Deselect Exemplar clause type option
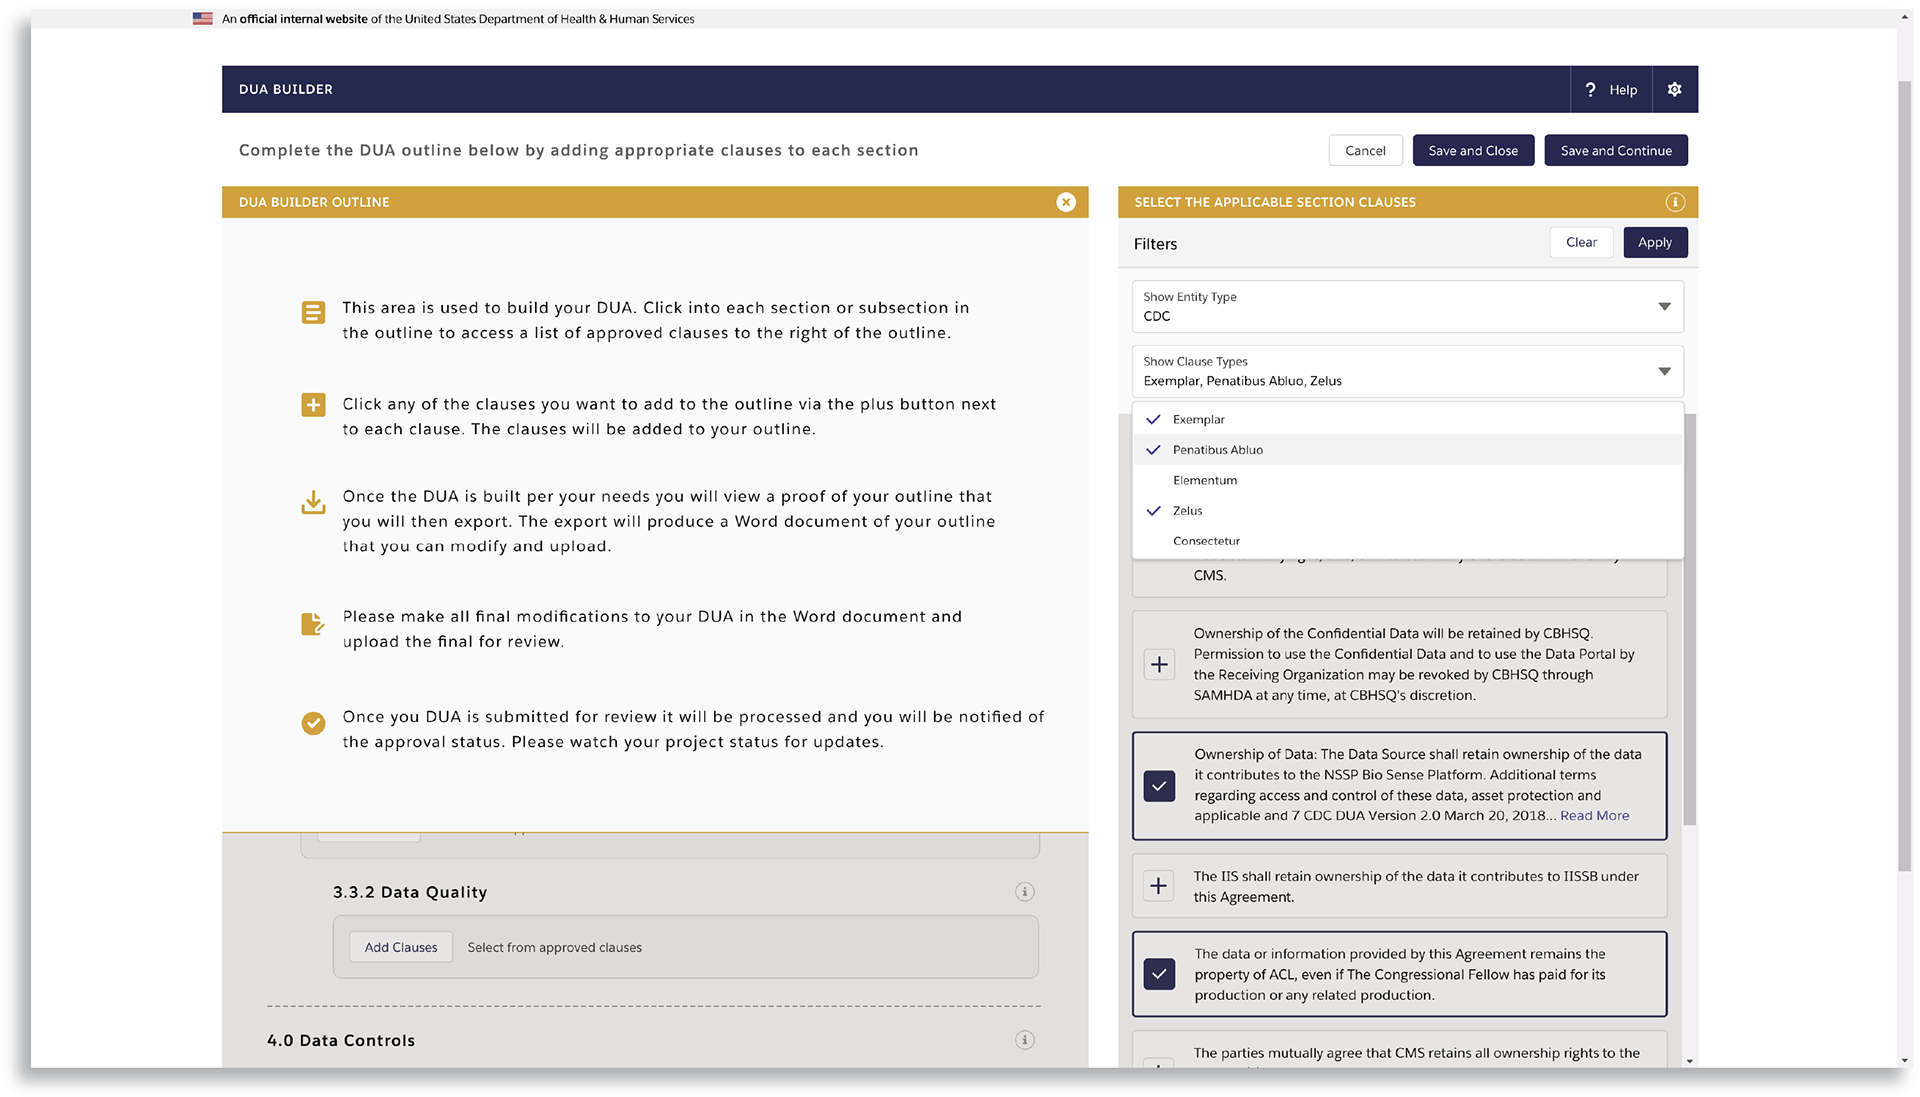The width and height of the screenshot is (1920, 1097). [x=1198, y=420]
